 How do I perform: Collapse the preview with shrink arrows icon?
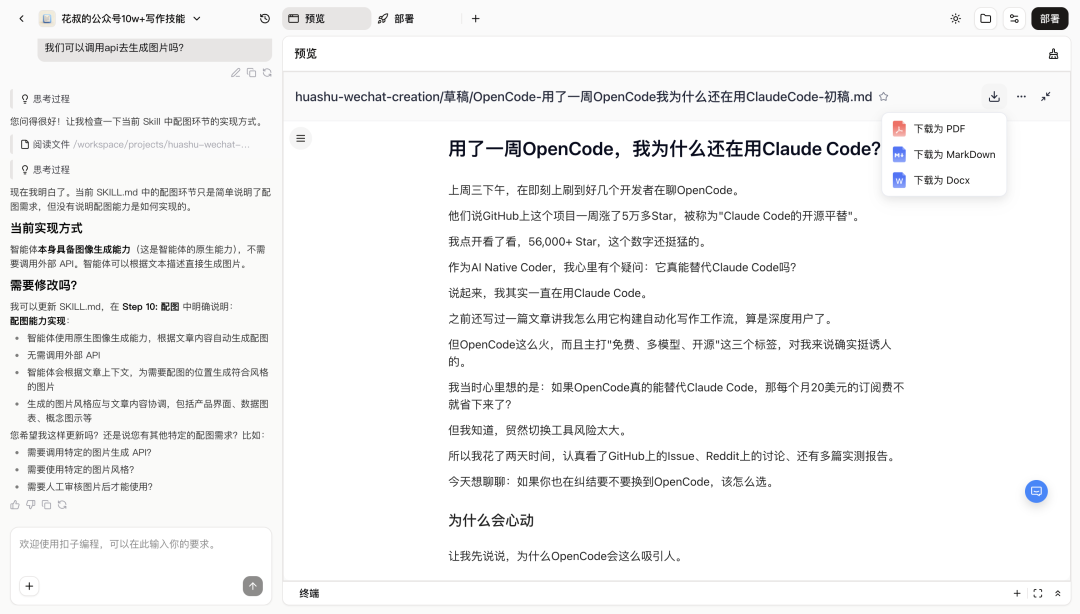(1046, 96)
